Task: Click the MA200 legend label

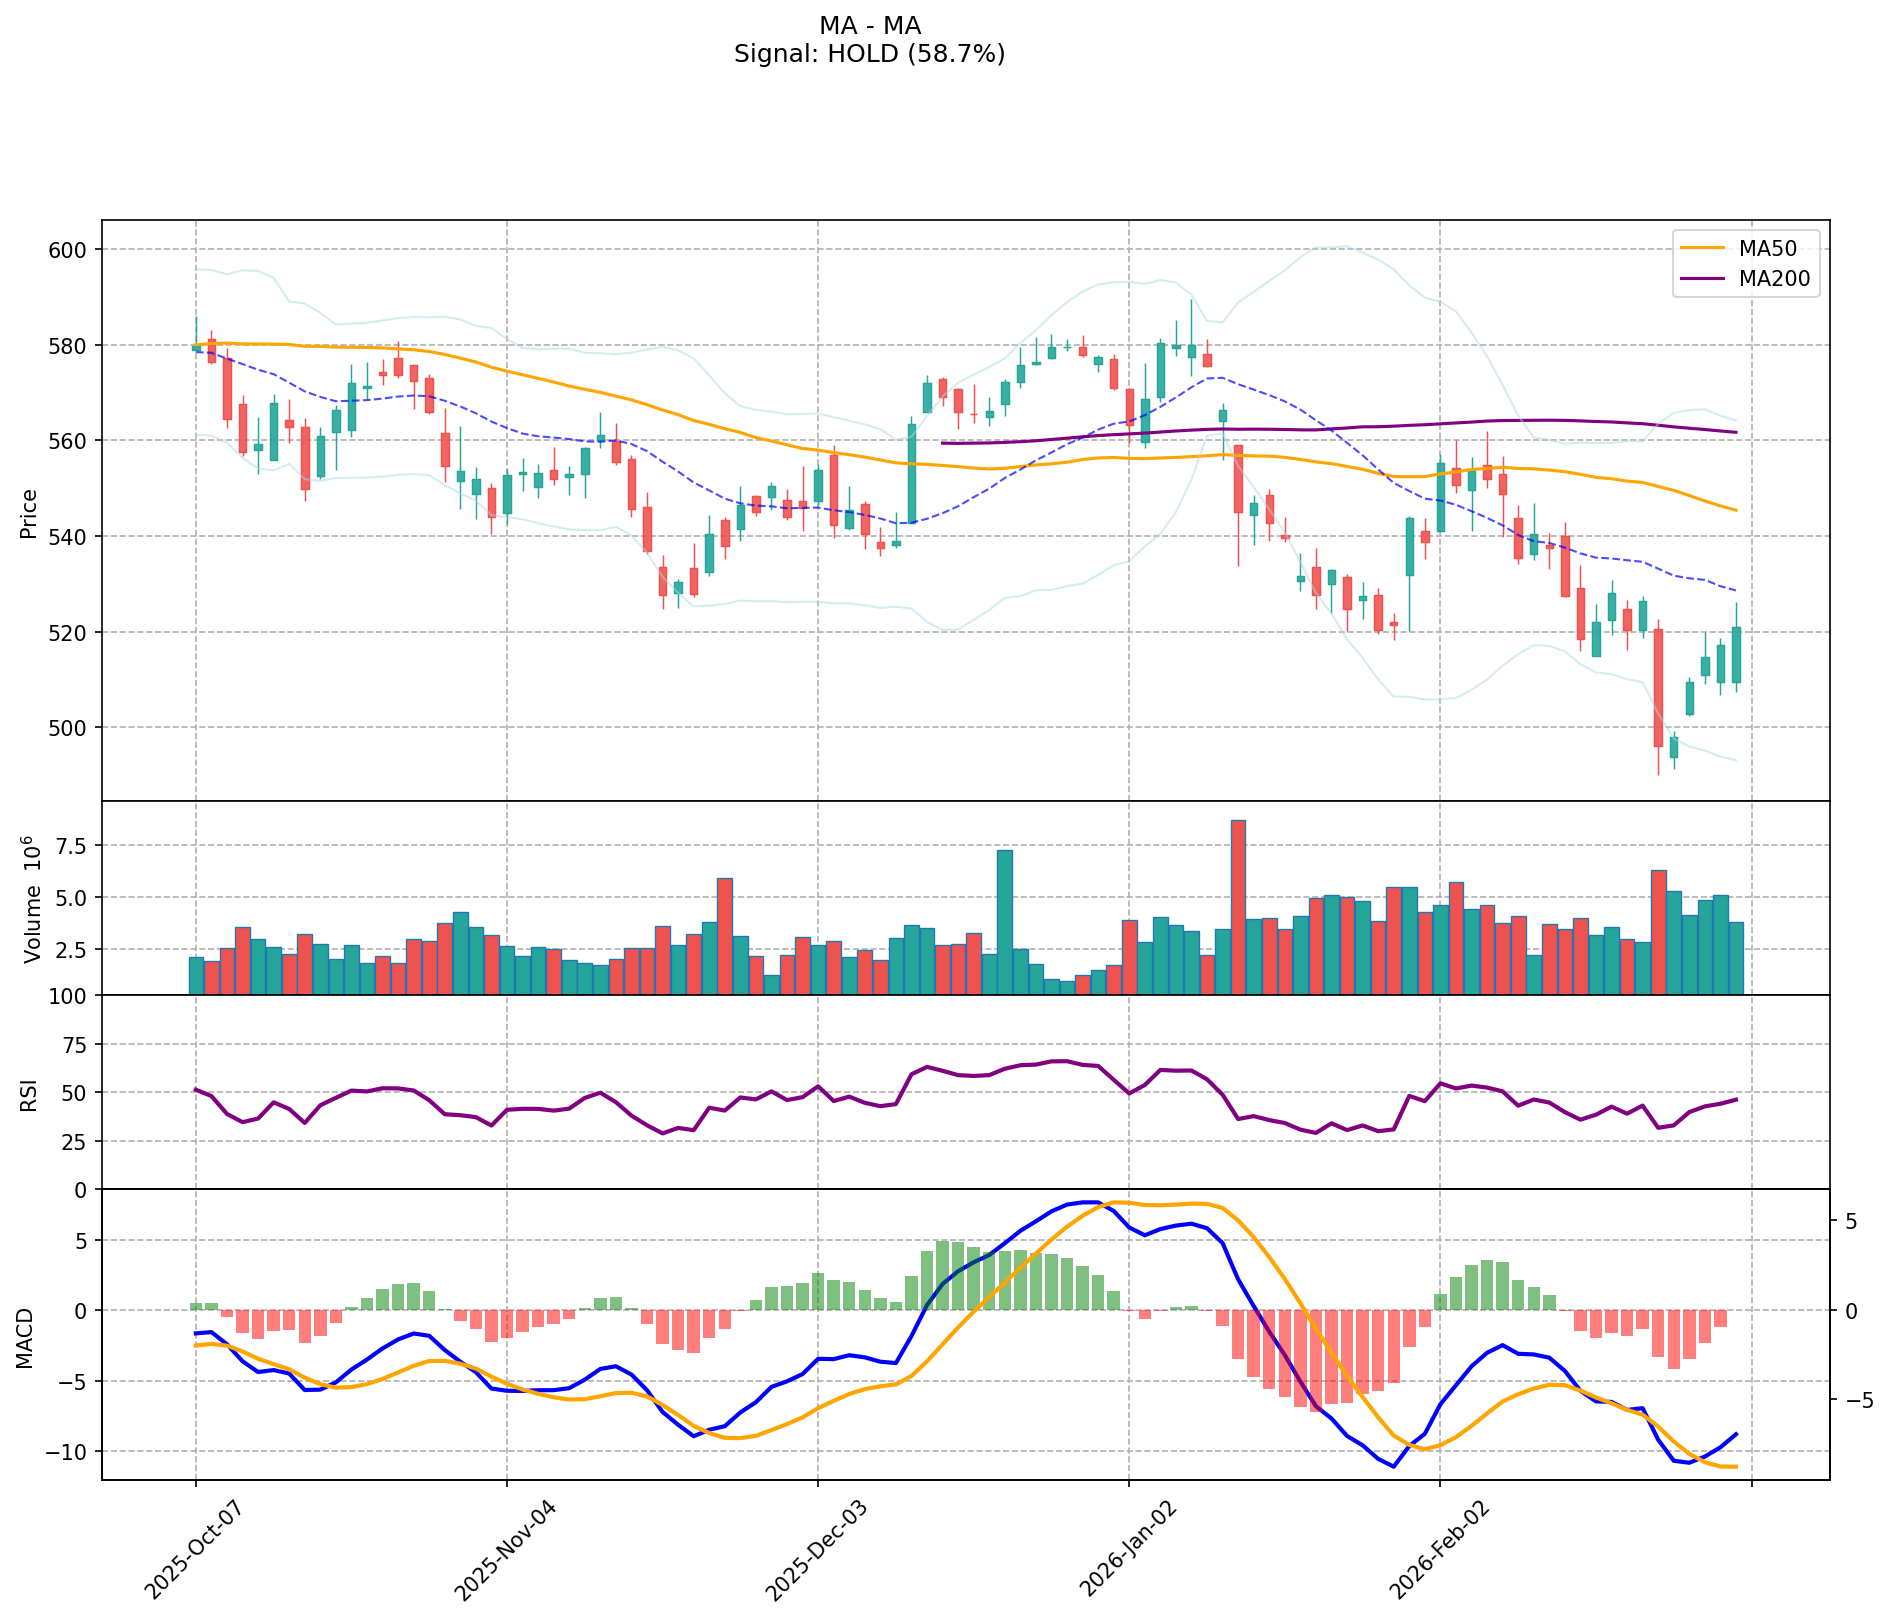Action: pos(1774,279)
